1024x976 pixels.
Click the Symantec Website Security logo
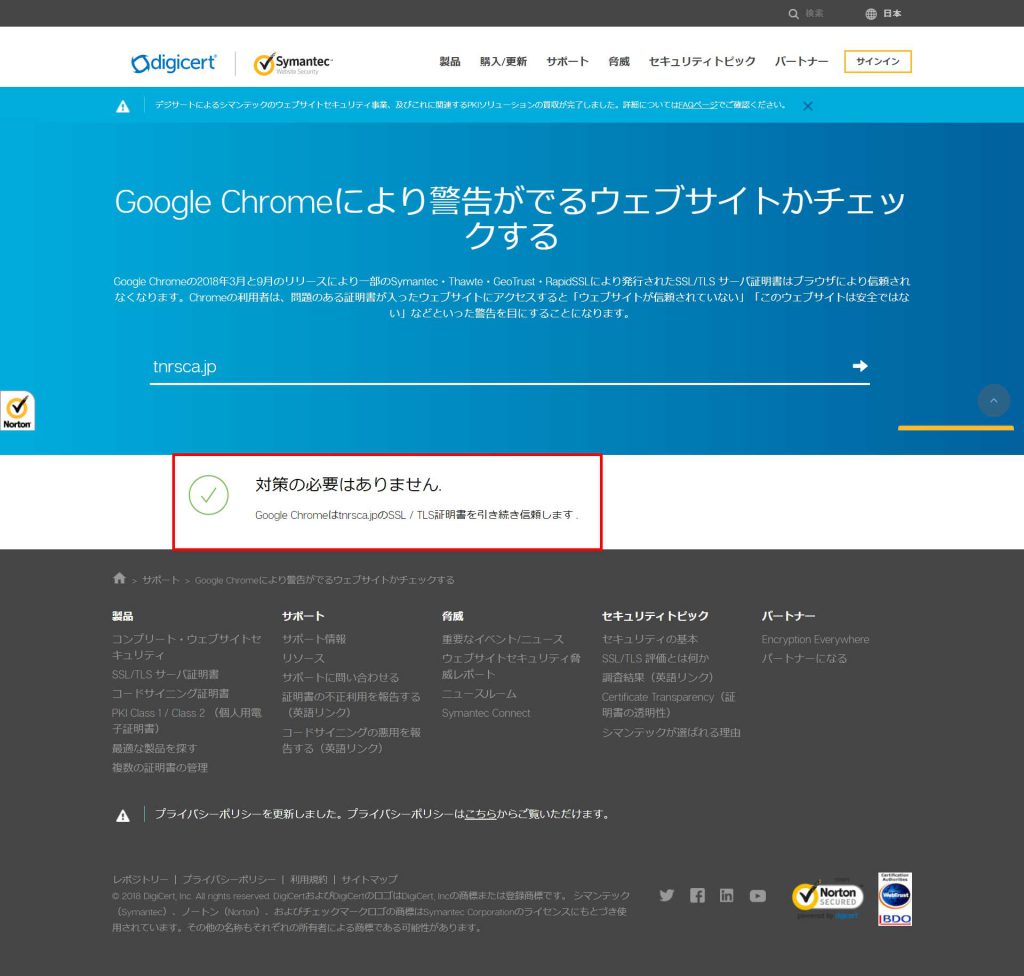[293, 63]
